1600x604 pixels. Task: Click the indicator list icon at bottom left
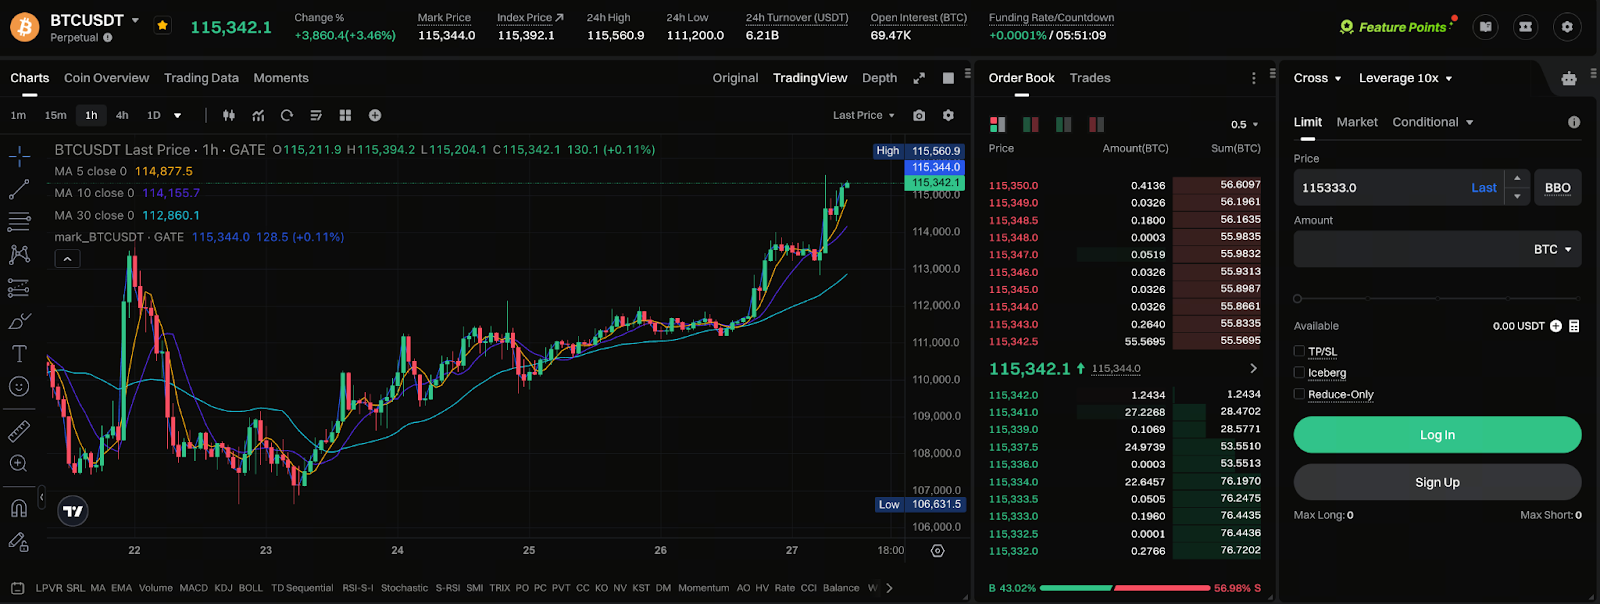point(17,588)
